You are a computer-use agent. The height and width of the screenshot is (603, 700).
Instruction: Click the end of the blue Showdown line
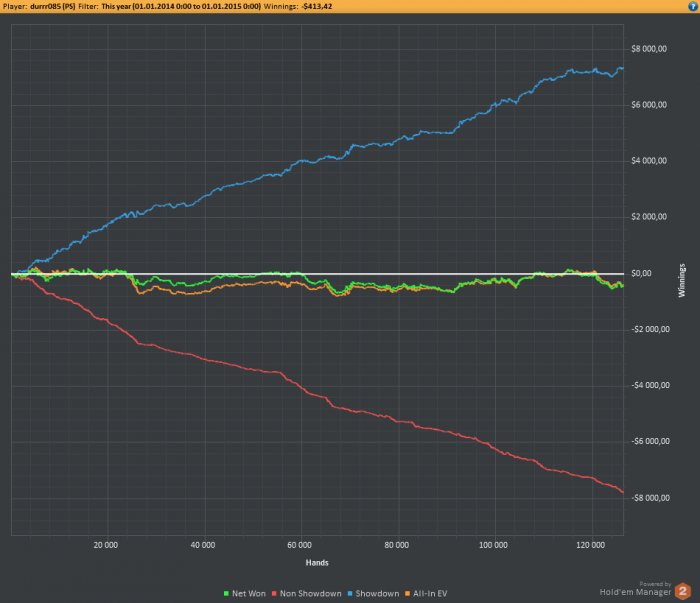click(x=622, y=68)
